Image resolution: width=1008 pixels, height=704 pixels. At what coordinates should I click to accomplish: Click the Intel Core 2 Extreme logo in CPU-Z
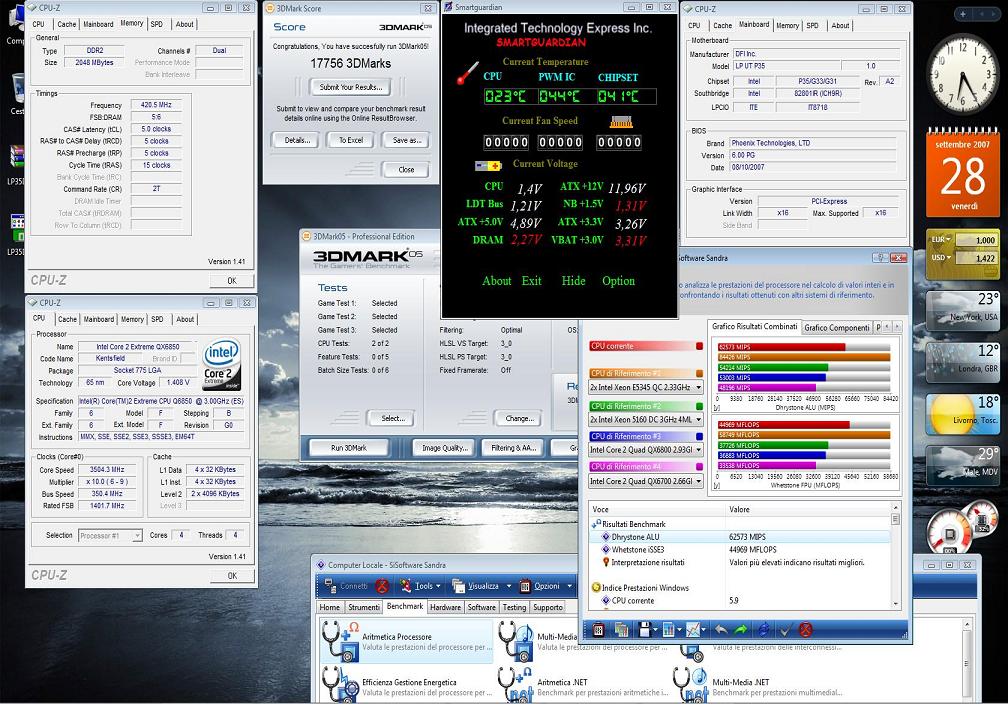221,365
